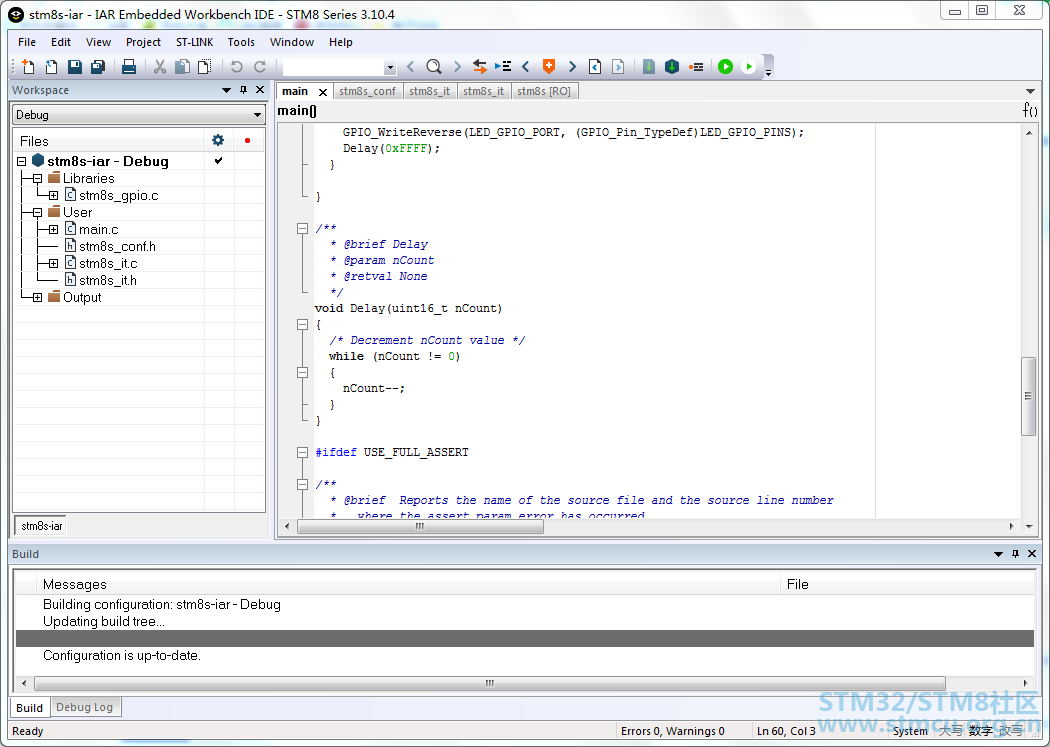This screenshot has width=1050, height=747.
Task: Click the Toggle Breakpoint icon
Action: click(x=696, y=66)
